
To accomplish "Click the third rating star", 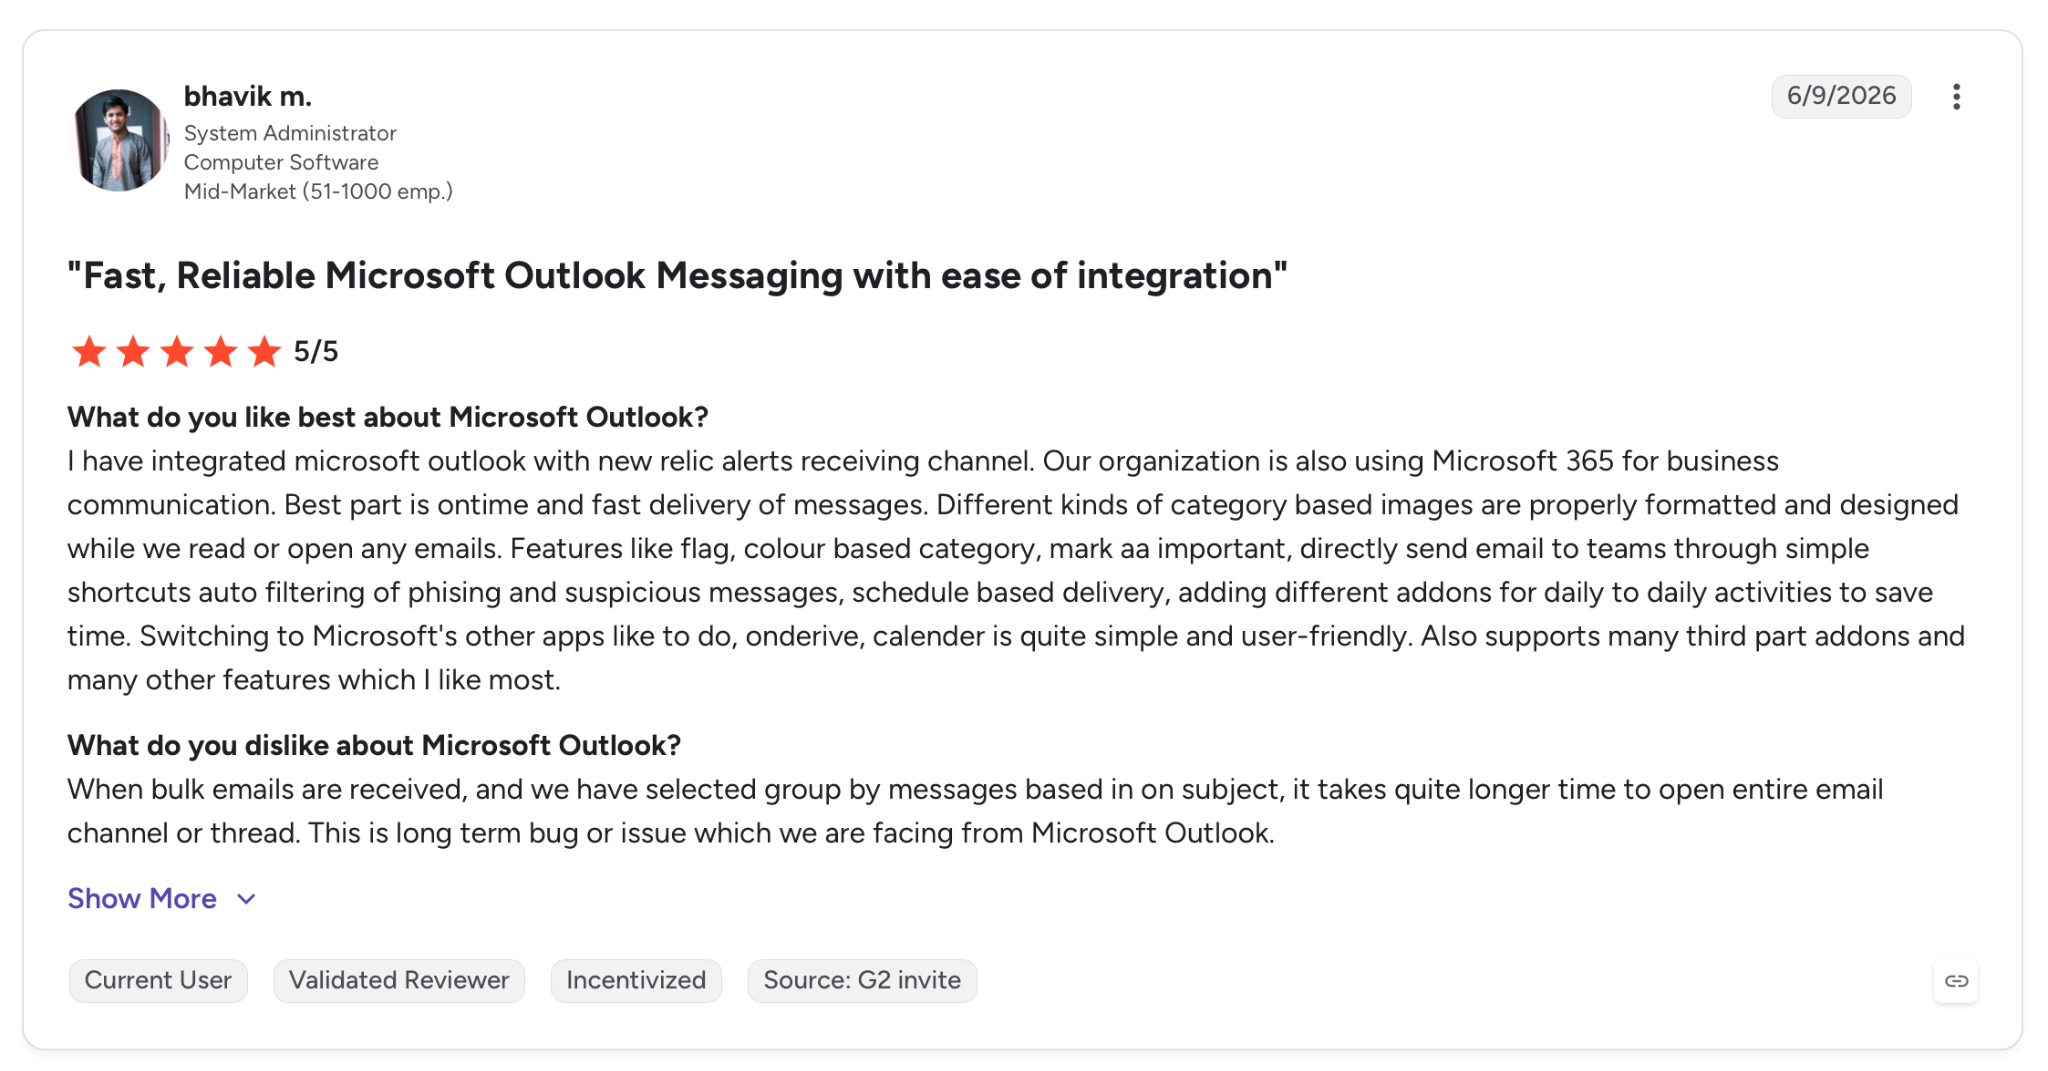I will pyautogui.click(x=177, y=352).
